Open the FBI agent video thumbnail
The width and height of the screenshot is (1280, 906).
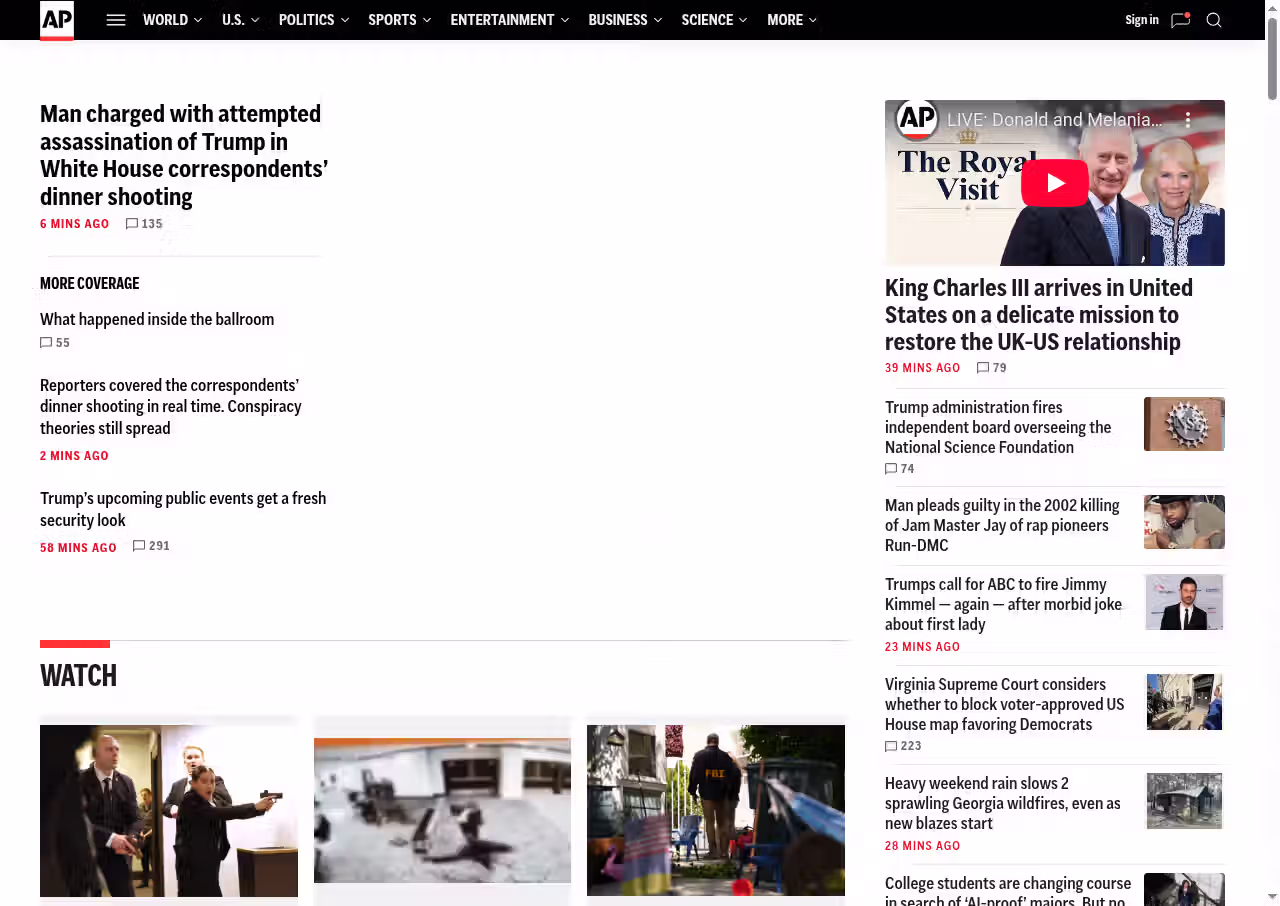(715, 810)
